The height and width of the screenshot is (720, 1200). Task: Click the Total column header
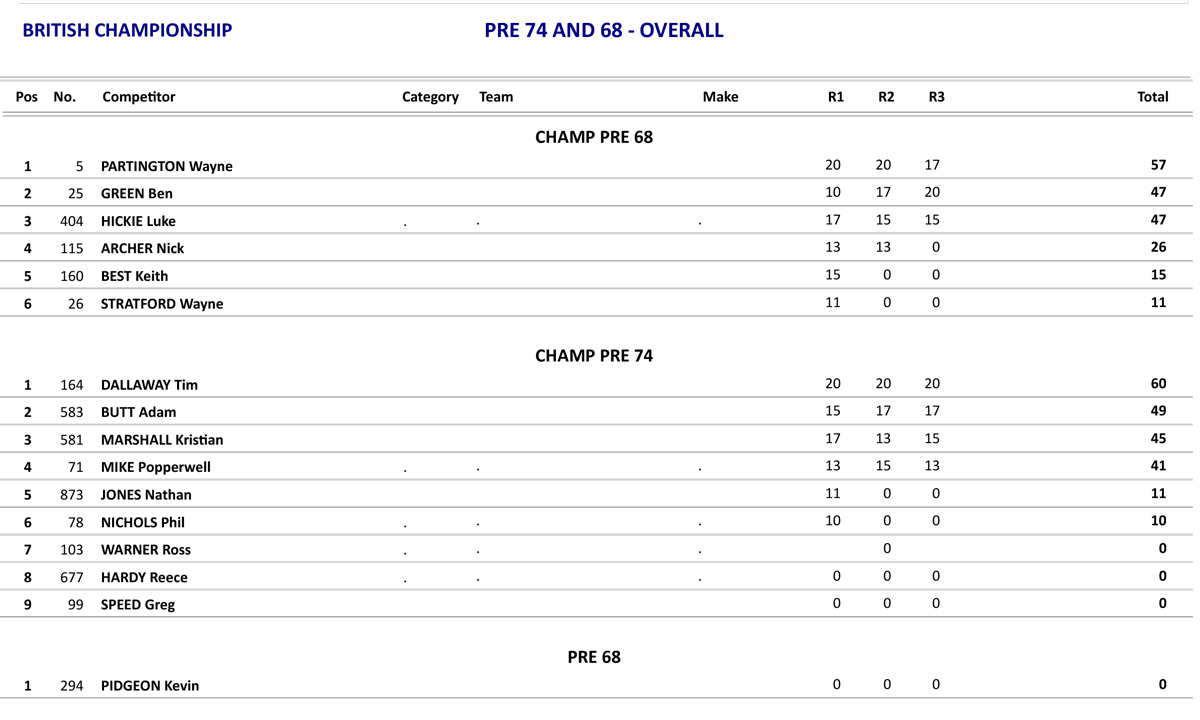(1152, 97)
